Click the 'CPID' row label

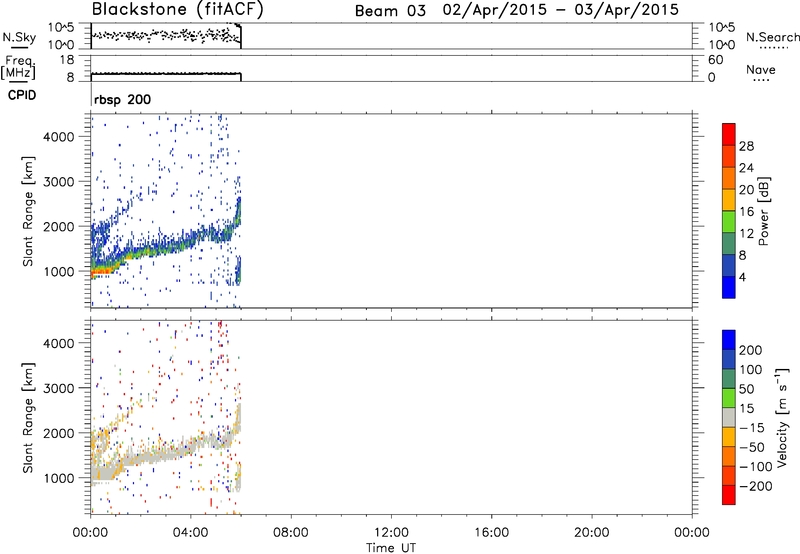[21, 95]
